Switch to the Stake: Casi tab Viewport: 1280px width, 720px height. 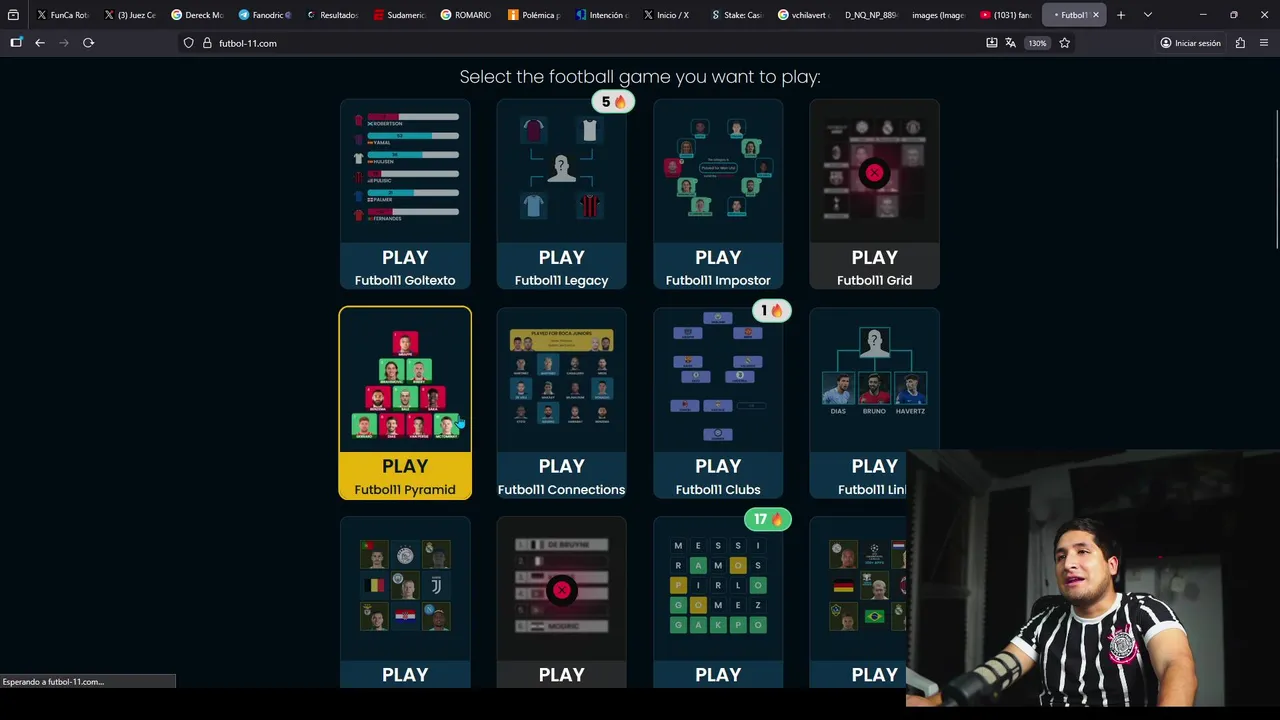coord(735,15)
